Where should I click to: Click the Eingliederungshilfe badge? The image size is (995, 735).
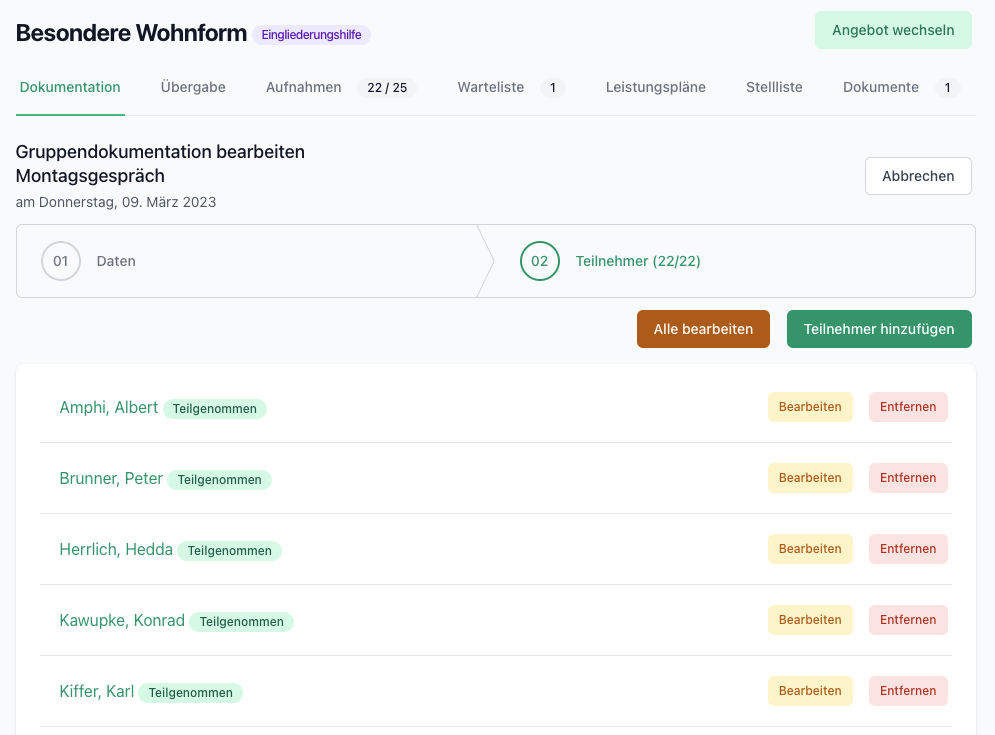312,35
